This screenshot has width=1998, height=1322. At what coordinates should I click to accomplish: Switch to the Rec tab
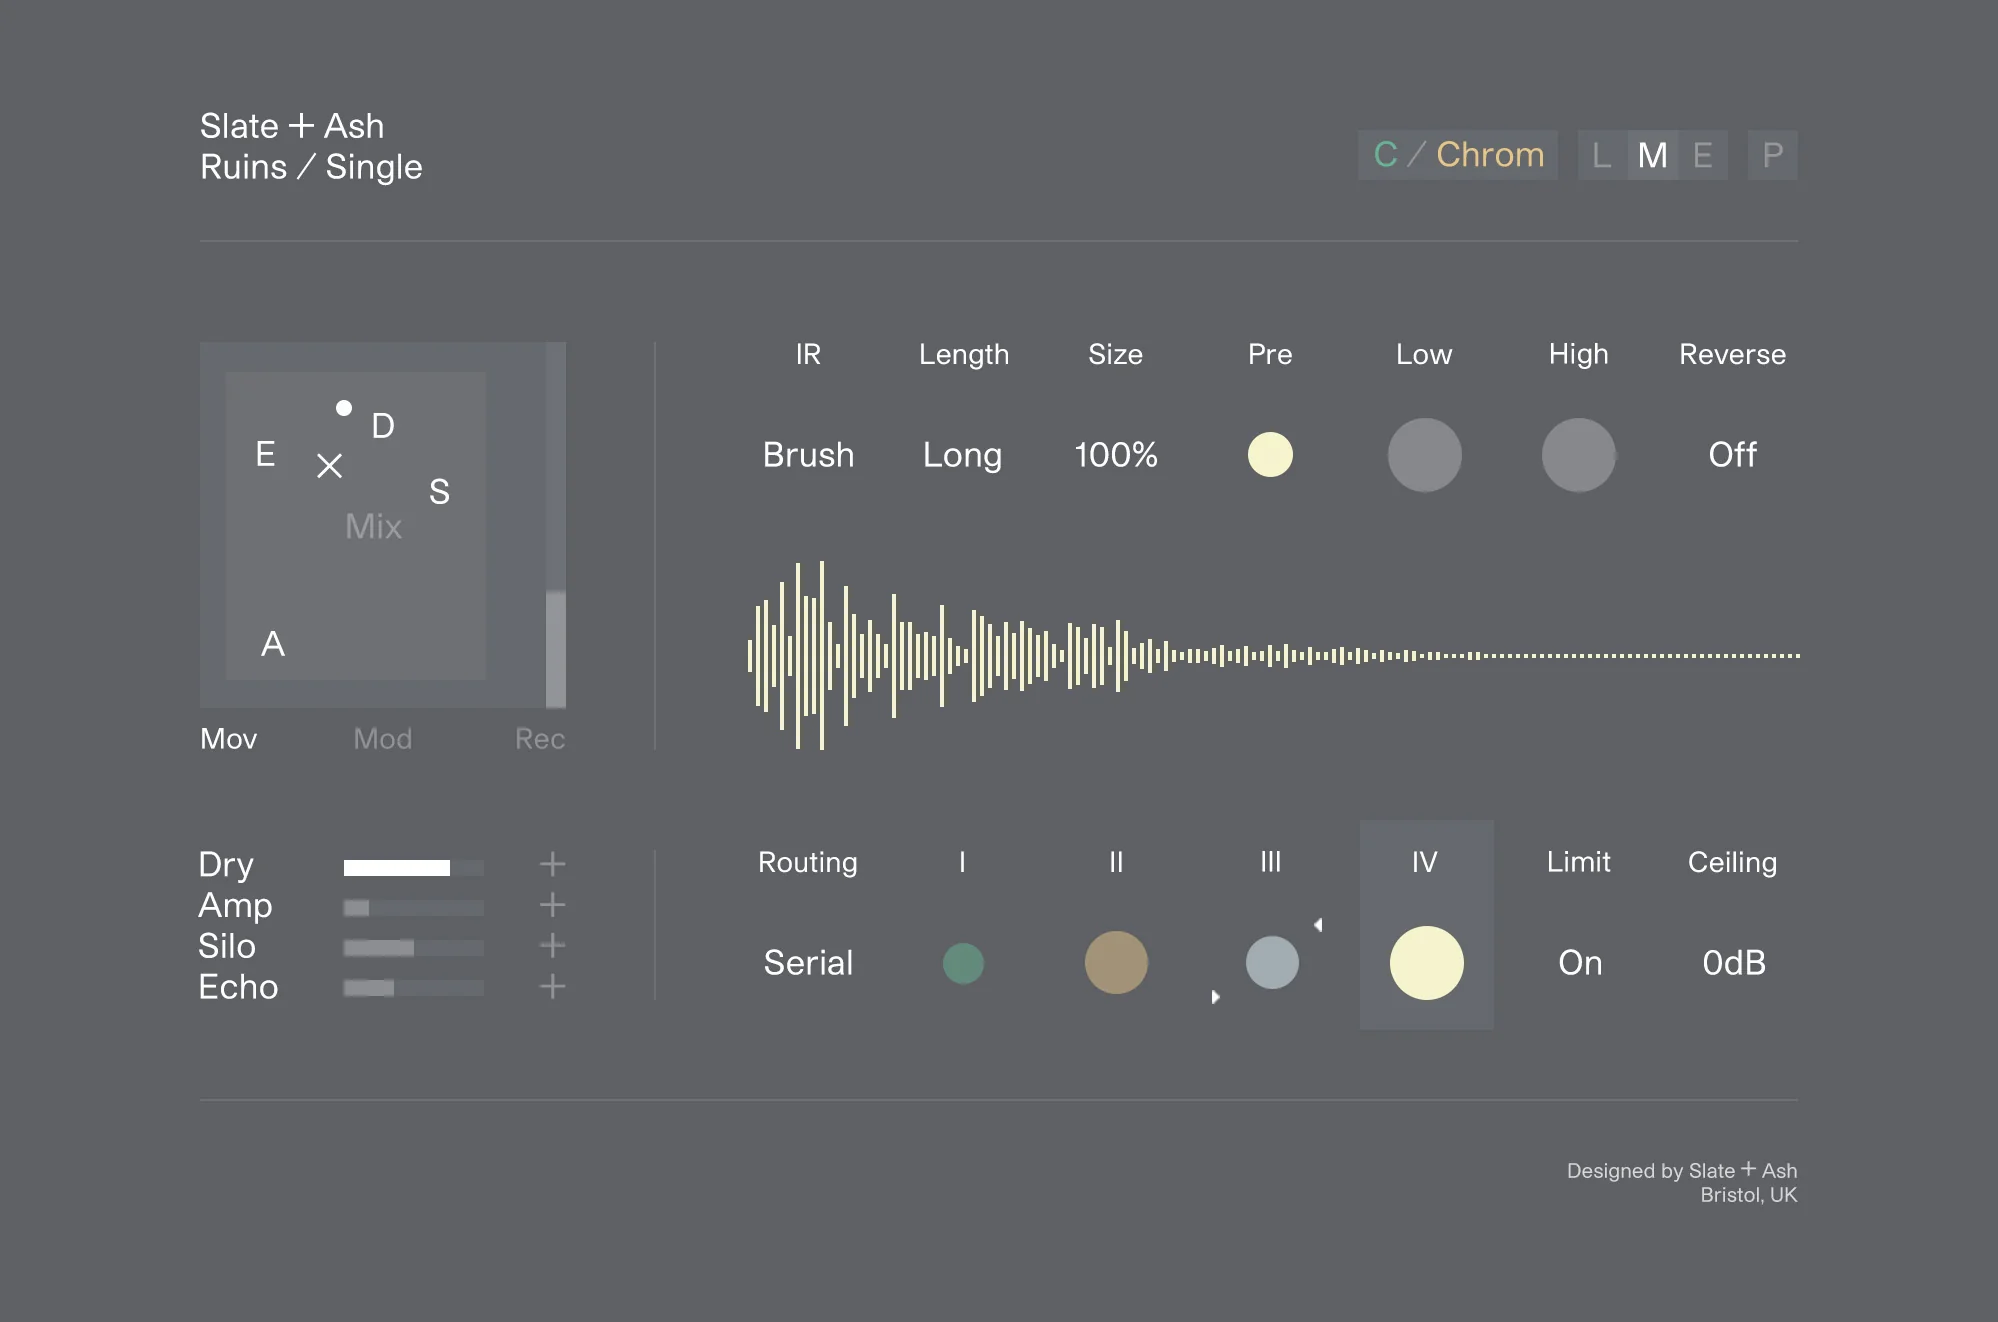(539, 739)
